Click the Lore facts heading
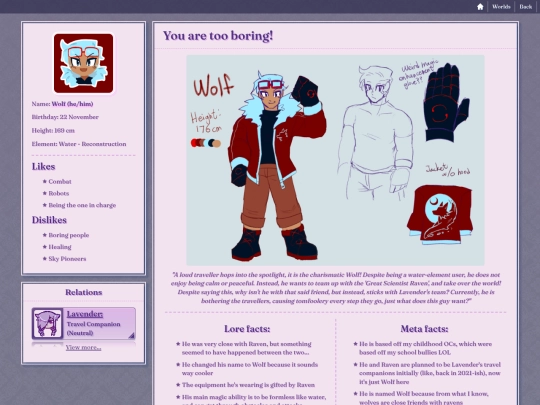This screenshot has width=540, height=405. pos(247,329)
